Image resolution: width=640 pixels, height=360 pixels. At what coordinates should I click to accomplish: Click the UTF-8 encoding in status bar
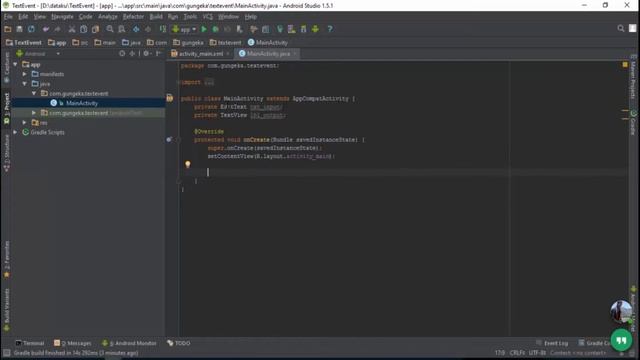click(x=537, y=353)
